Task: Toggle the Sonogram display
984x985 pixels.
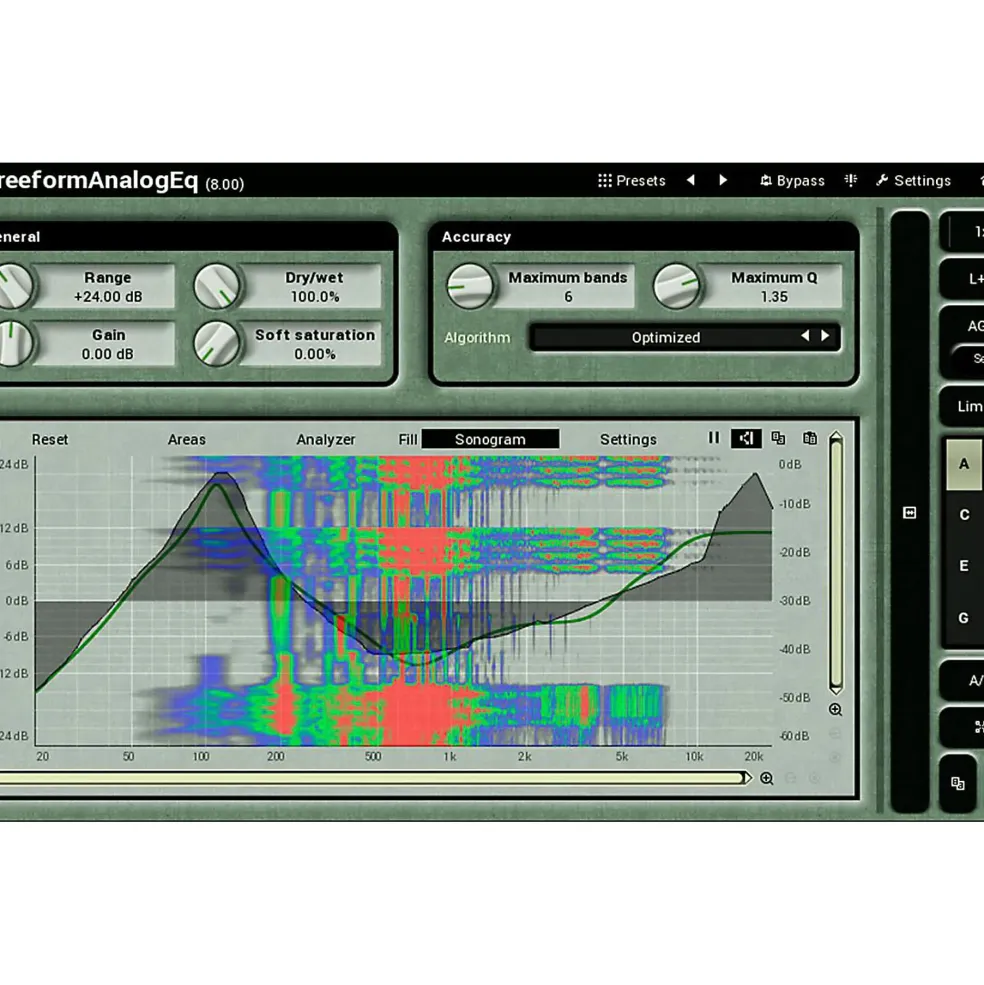Action: (x=490, y=439)
